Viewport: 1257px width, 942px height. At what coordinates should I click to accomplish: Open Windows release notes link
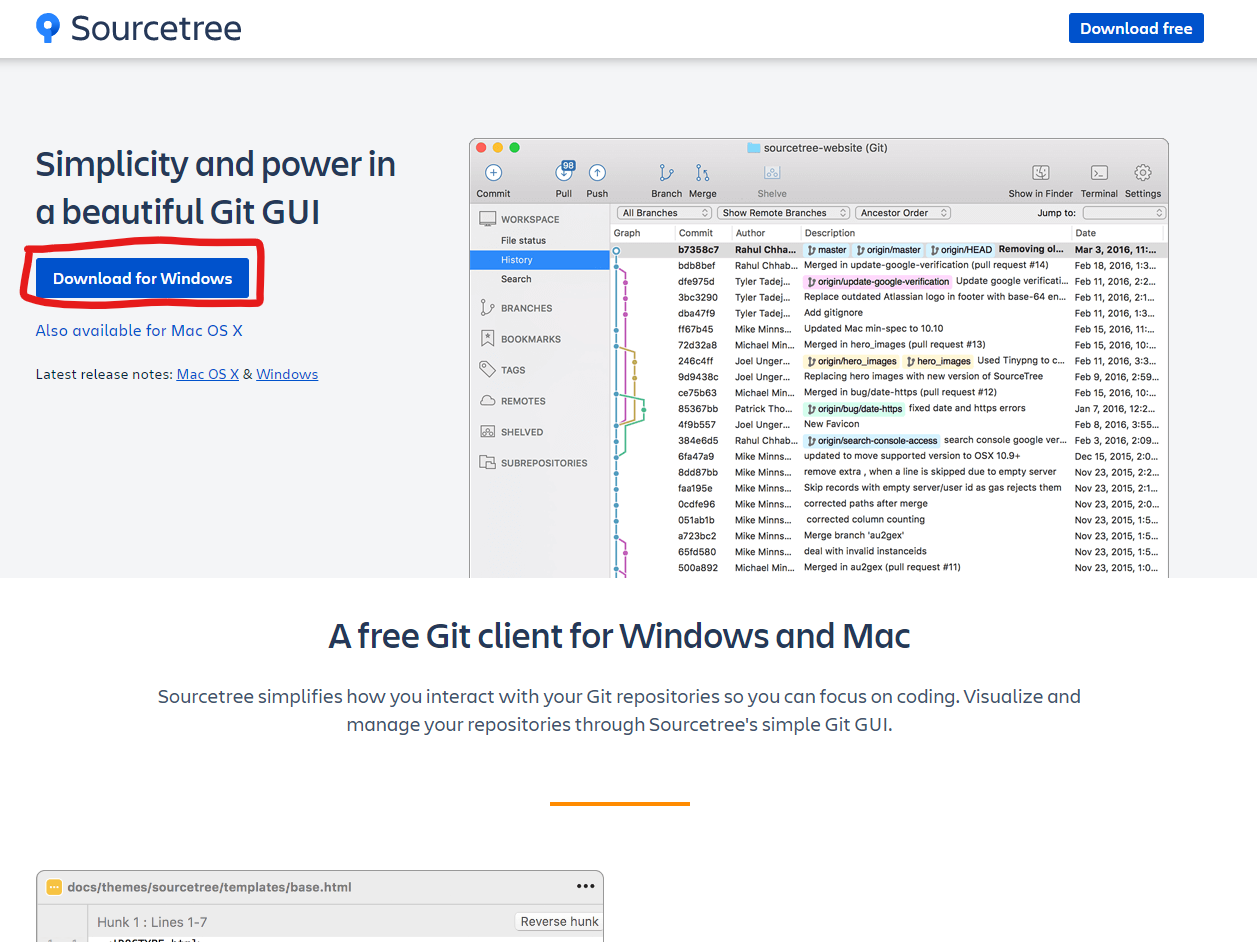[x=287, y=374]
